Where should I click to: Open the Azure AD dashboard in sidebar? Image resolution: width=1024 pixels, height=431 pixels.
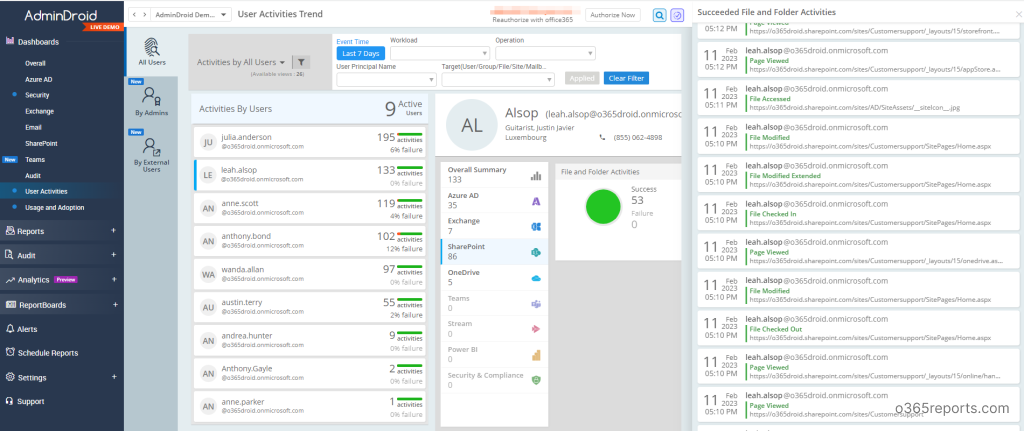tap(39, 79)
